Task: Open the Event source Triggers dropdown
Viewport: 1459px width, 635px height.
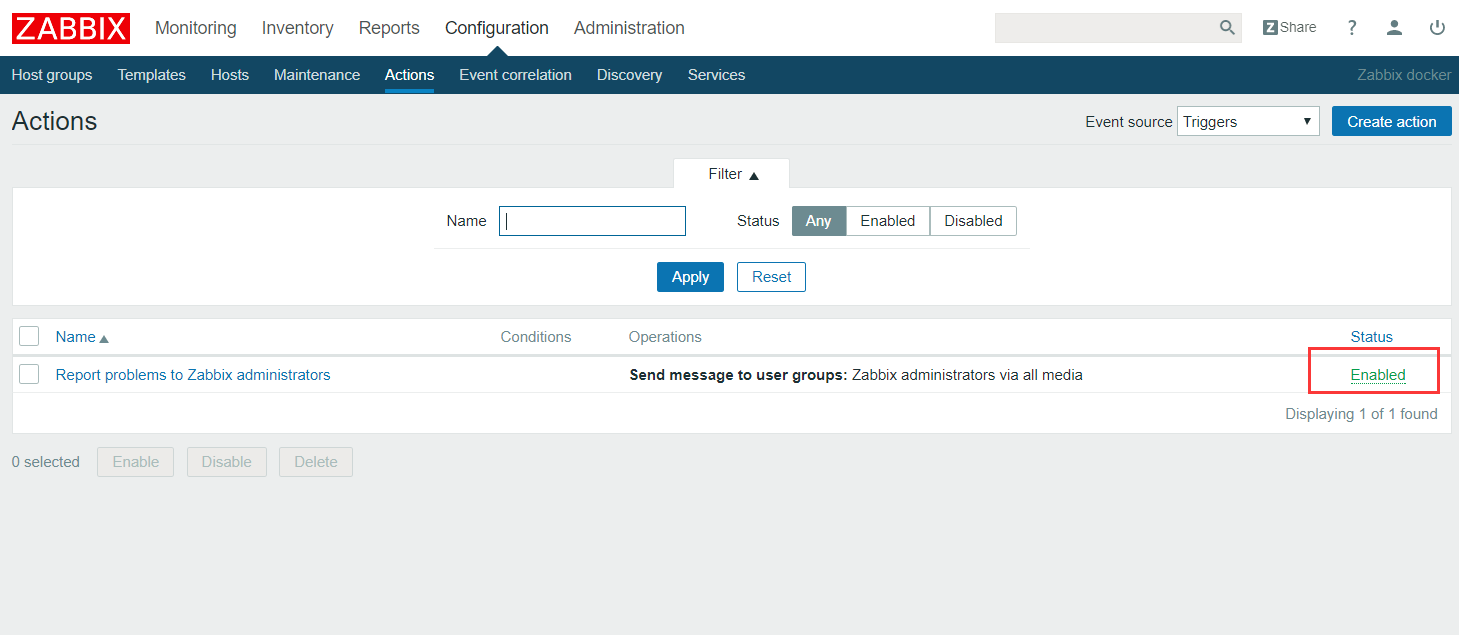Action: [x=1248, y=122]
